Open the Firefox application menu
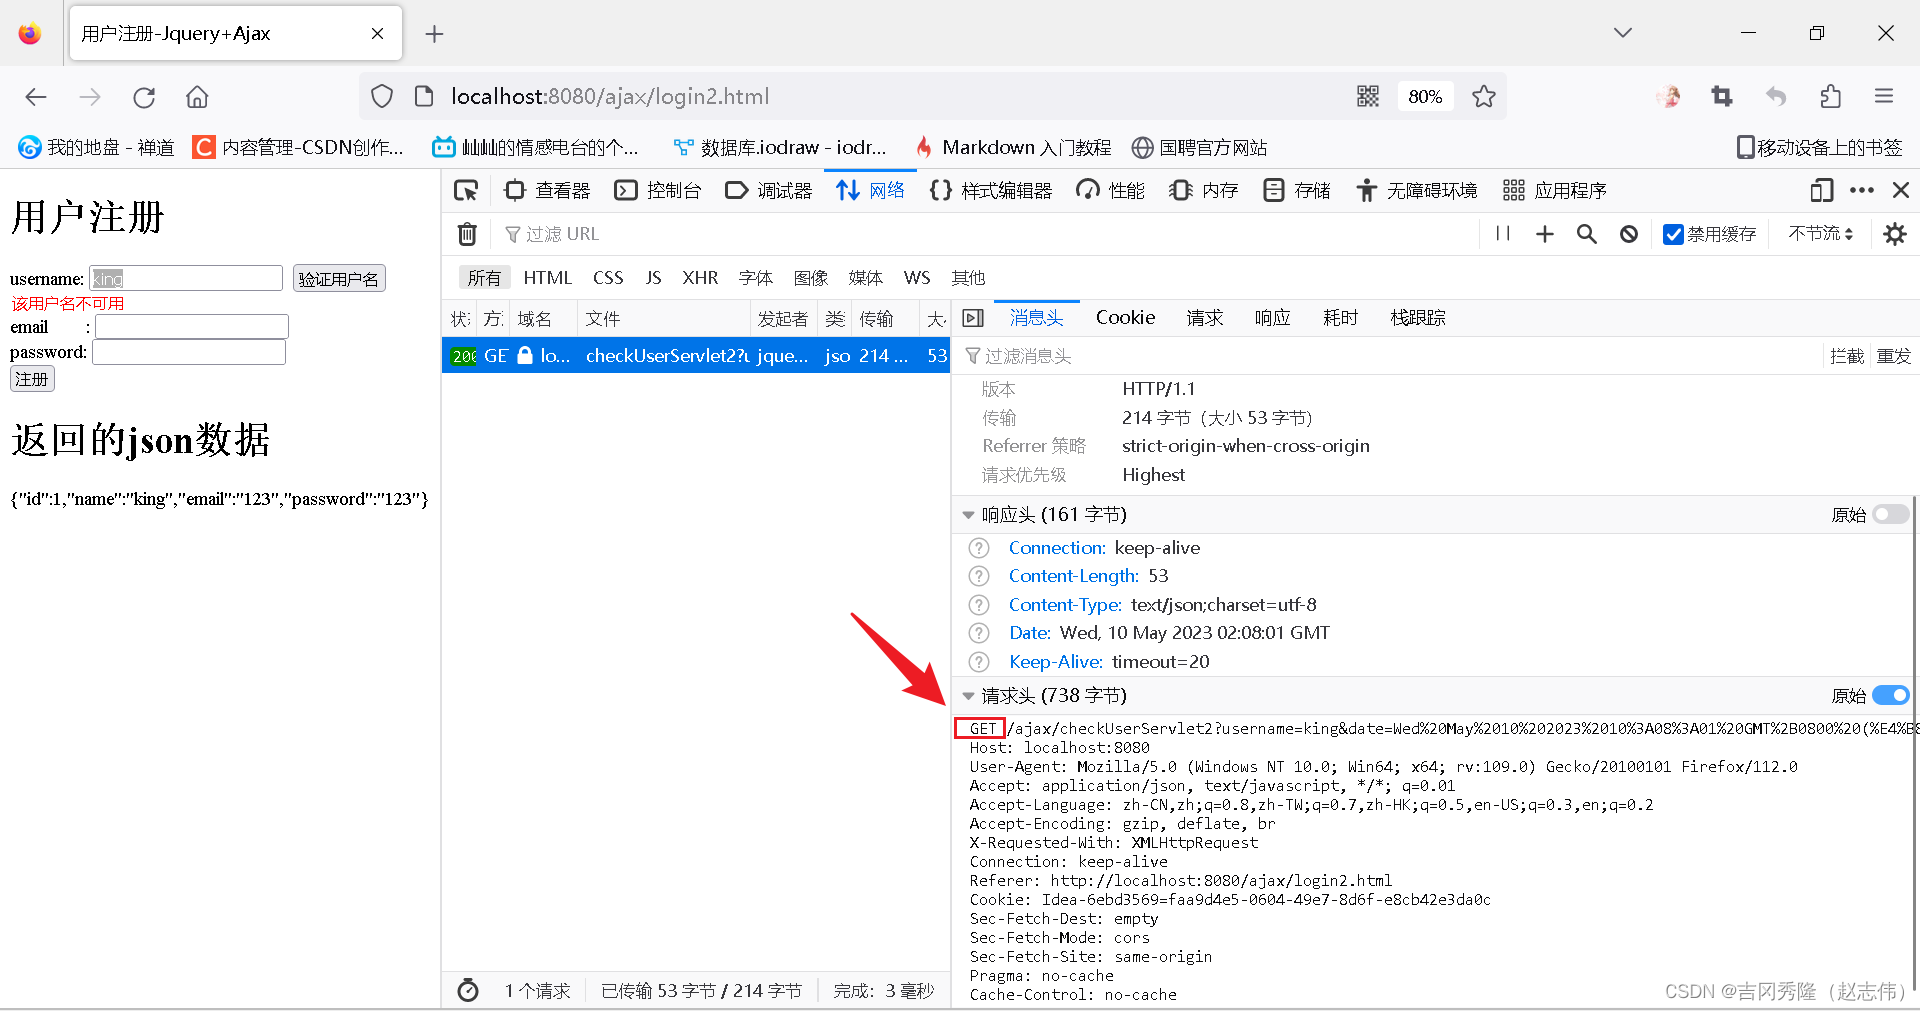This screenshot has height=1011, width=1920. click(1884, 96)
